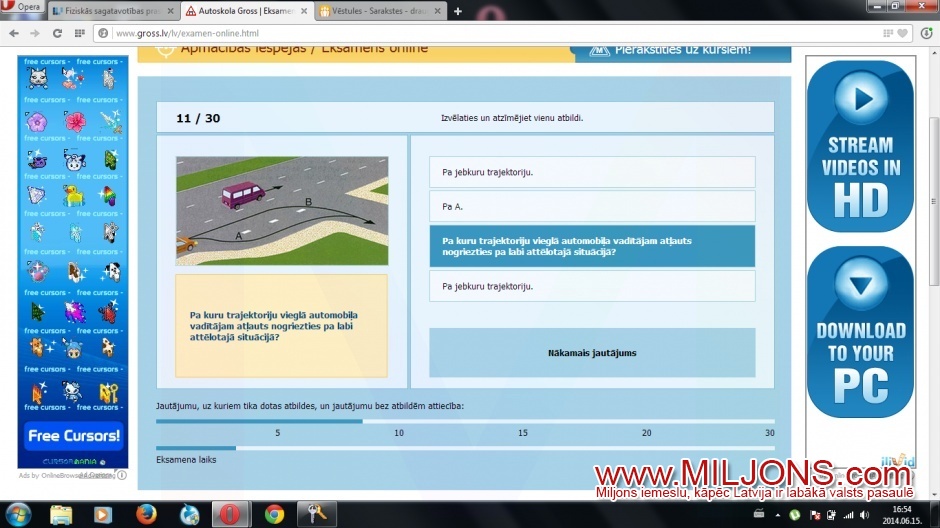Viewport: 940px width, 528px height.
Task: Click the heart bookmark icon in address bar
Action: (902, 33)
